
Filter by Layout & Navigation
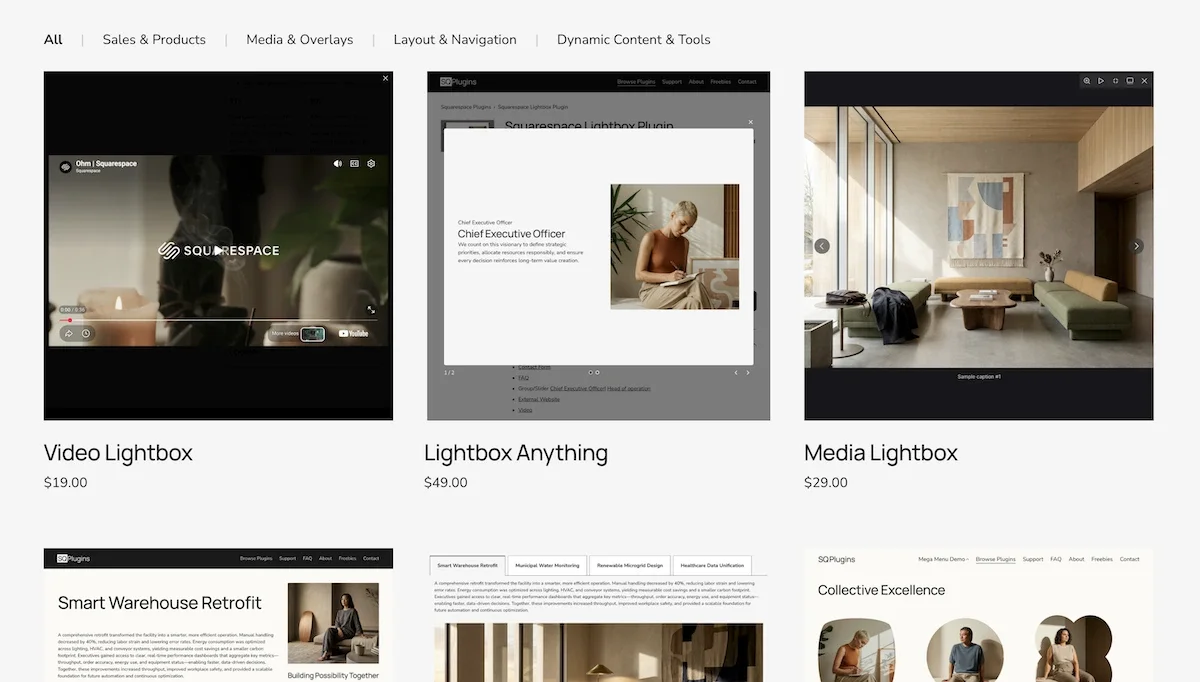(455, 40)
